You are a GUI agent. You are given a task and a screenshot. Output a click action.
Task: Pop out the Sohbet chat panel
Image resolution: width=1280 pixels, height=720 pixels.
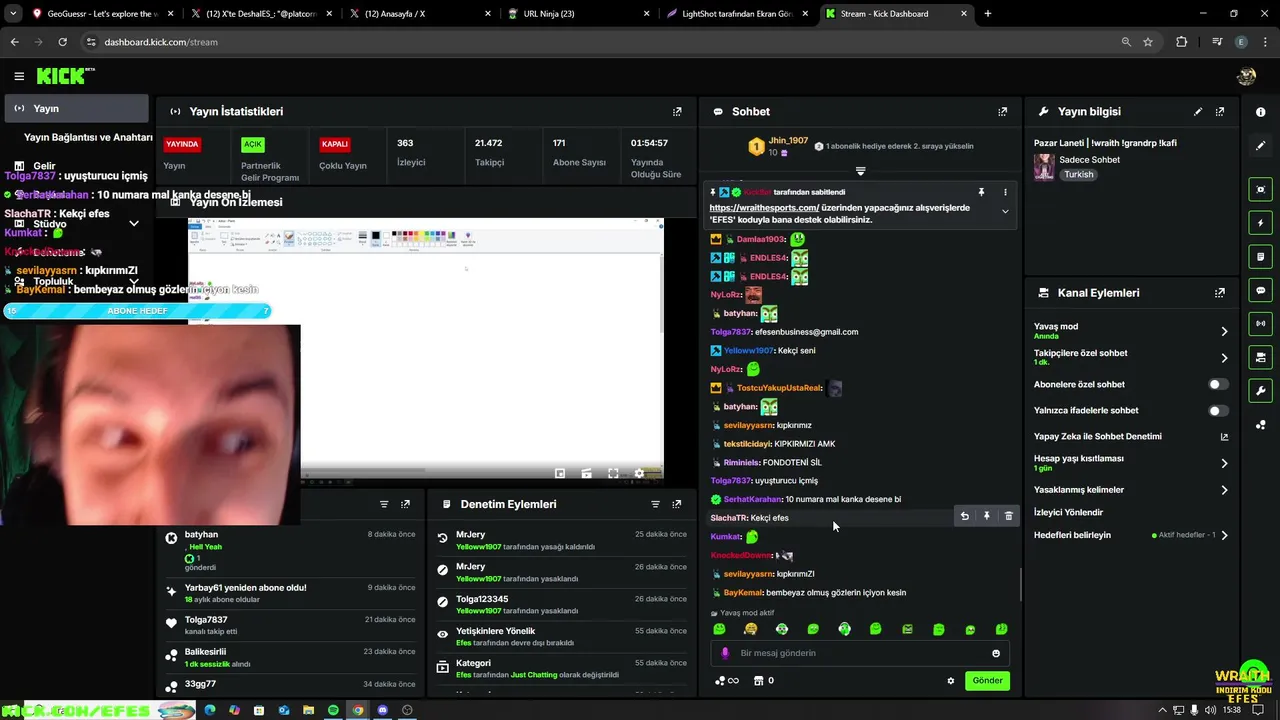(1003, 112)
